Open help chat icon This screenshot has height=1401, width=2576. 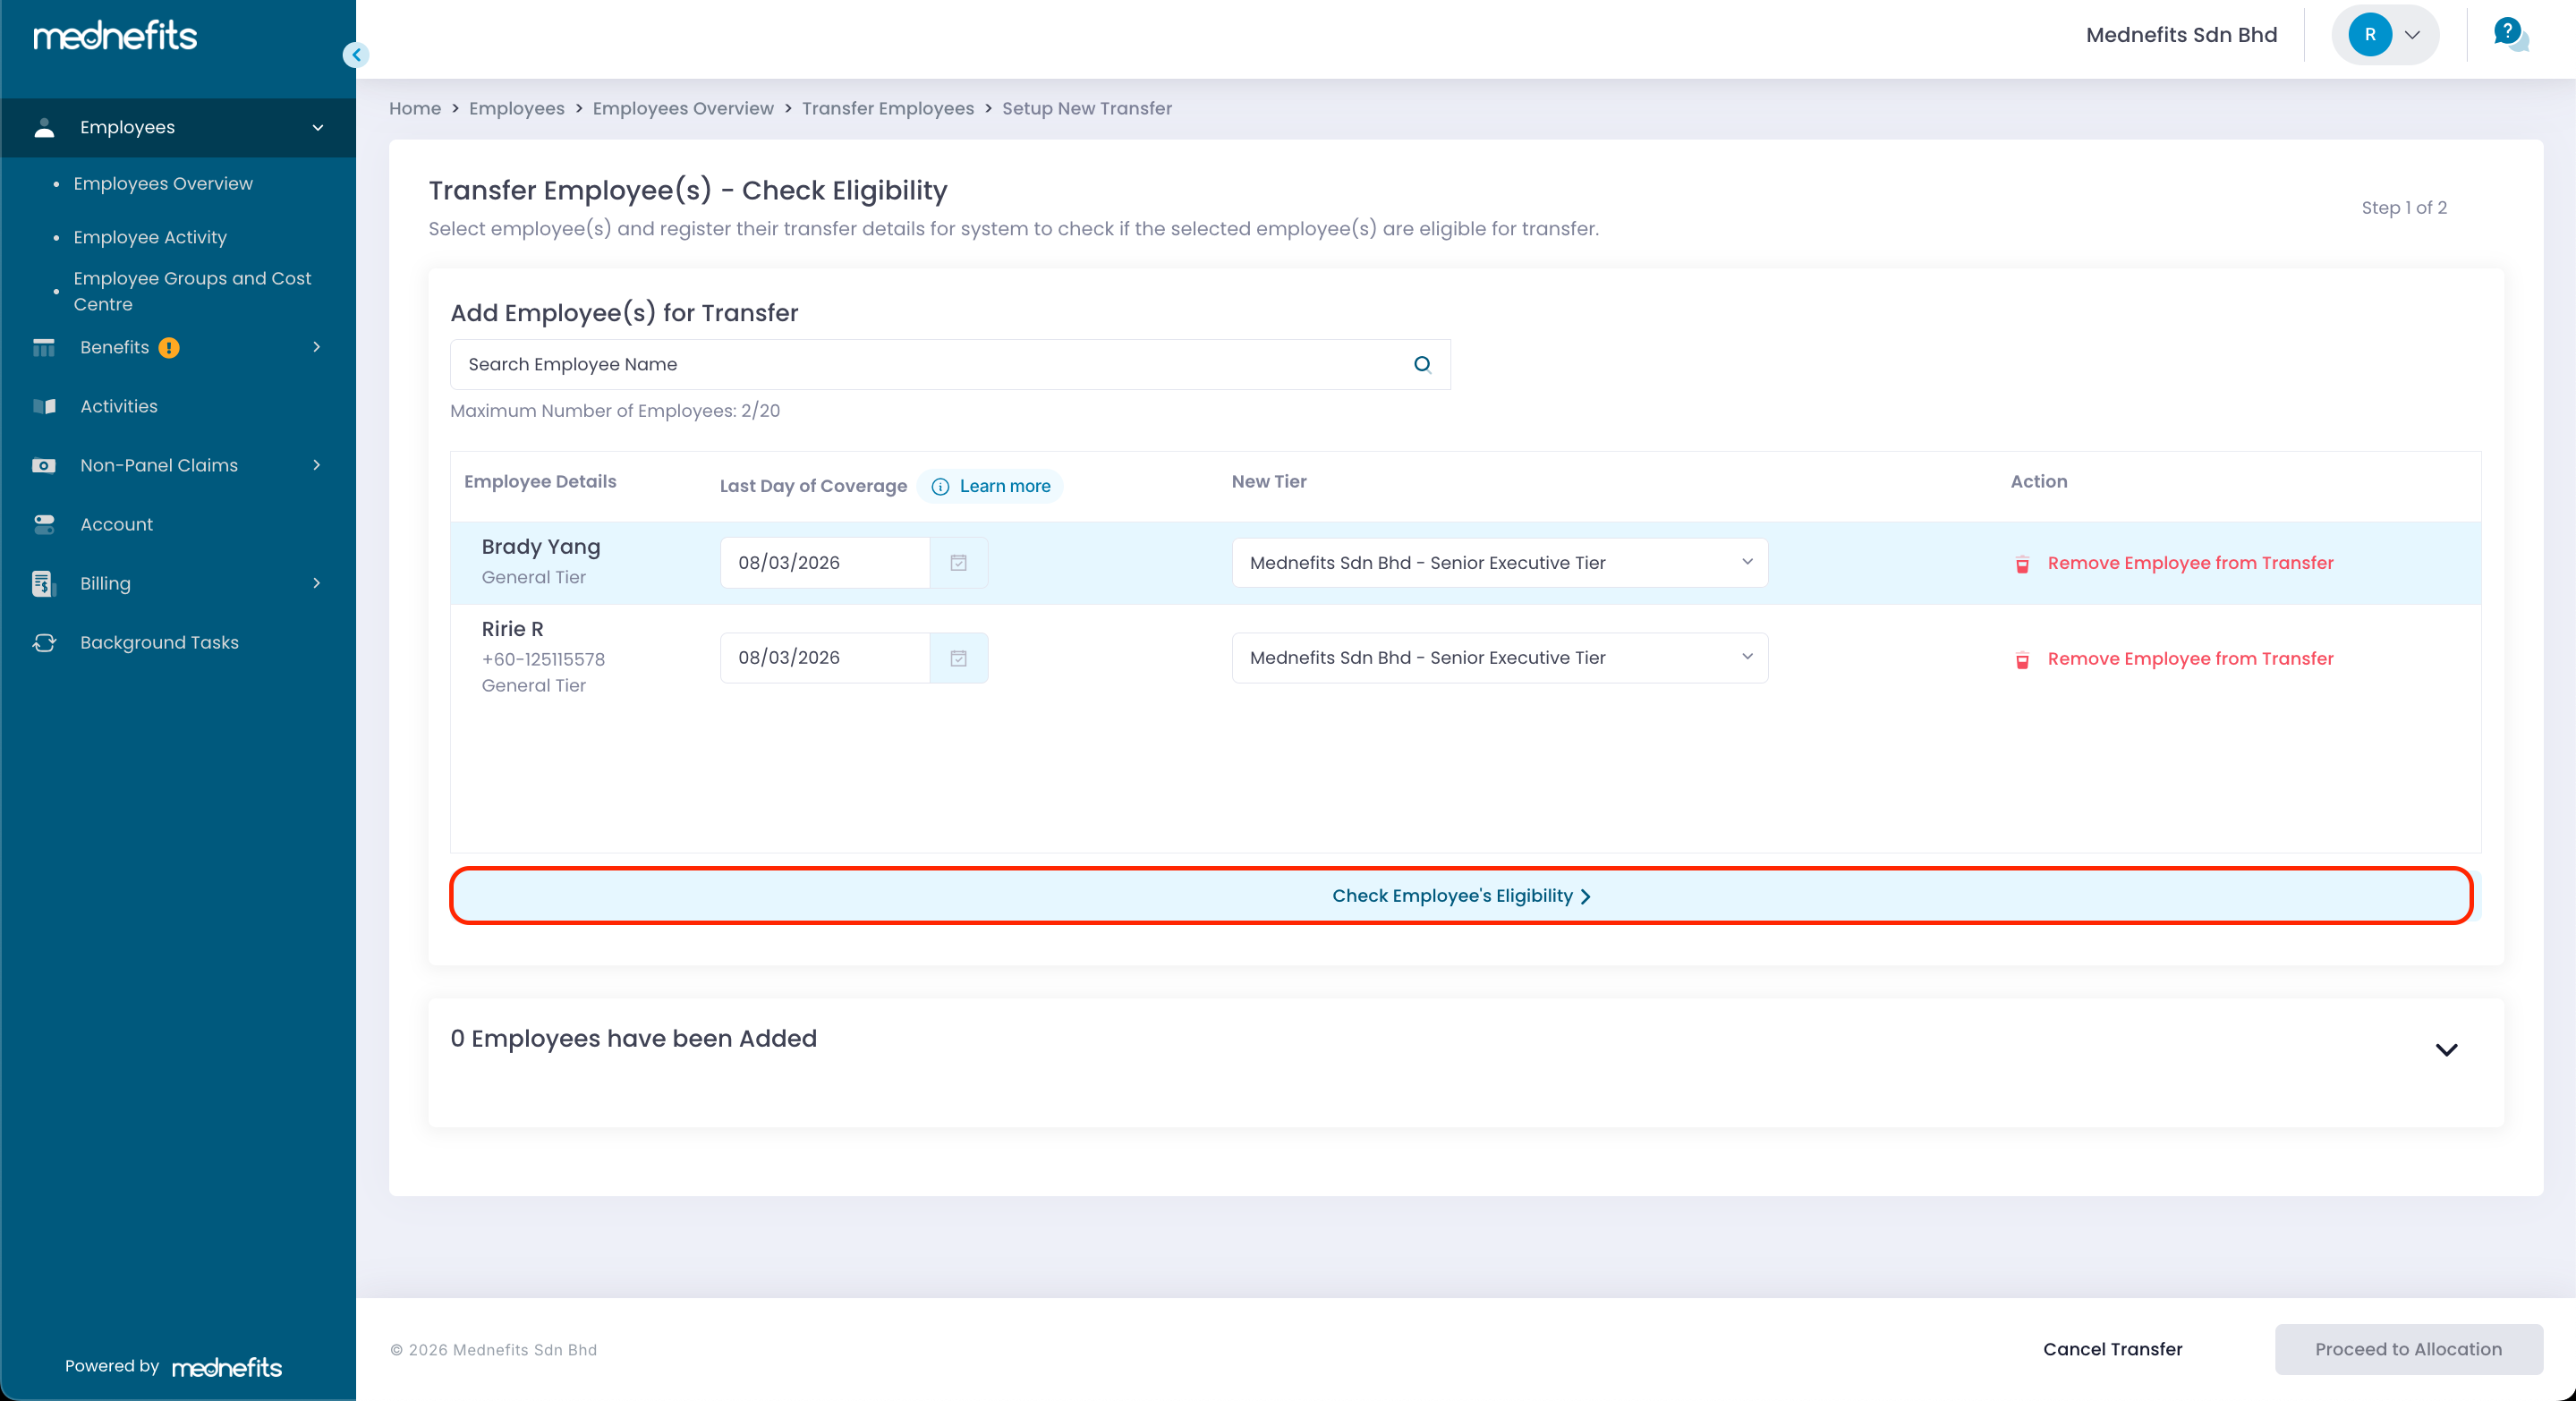[x=2510, y=35]
